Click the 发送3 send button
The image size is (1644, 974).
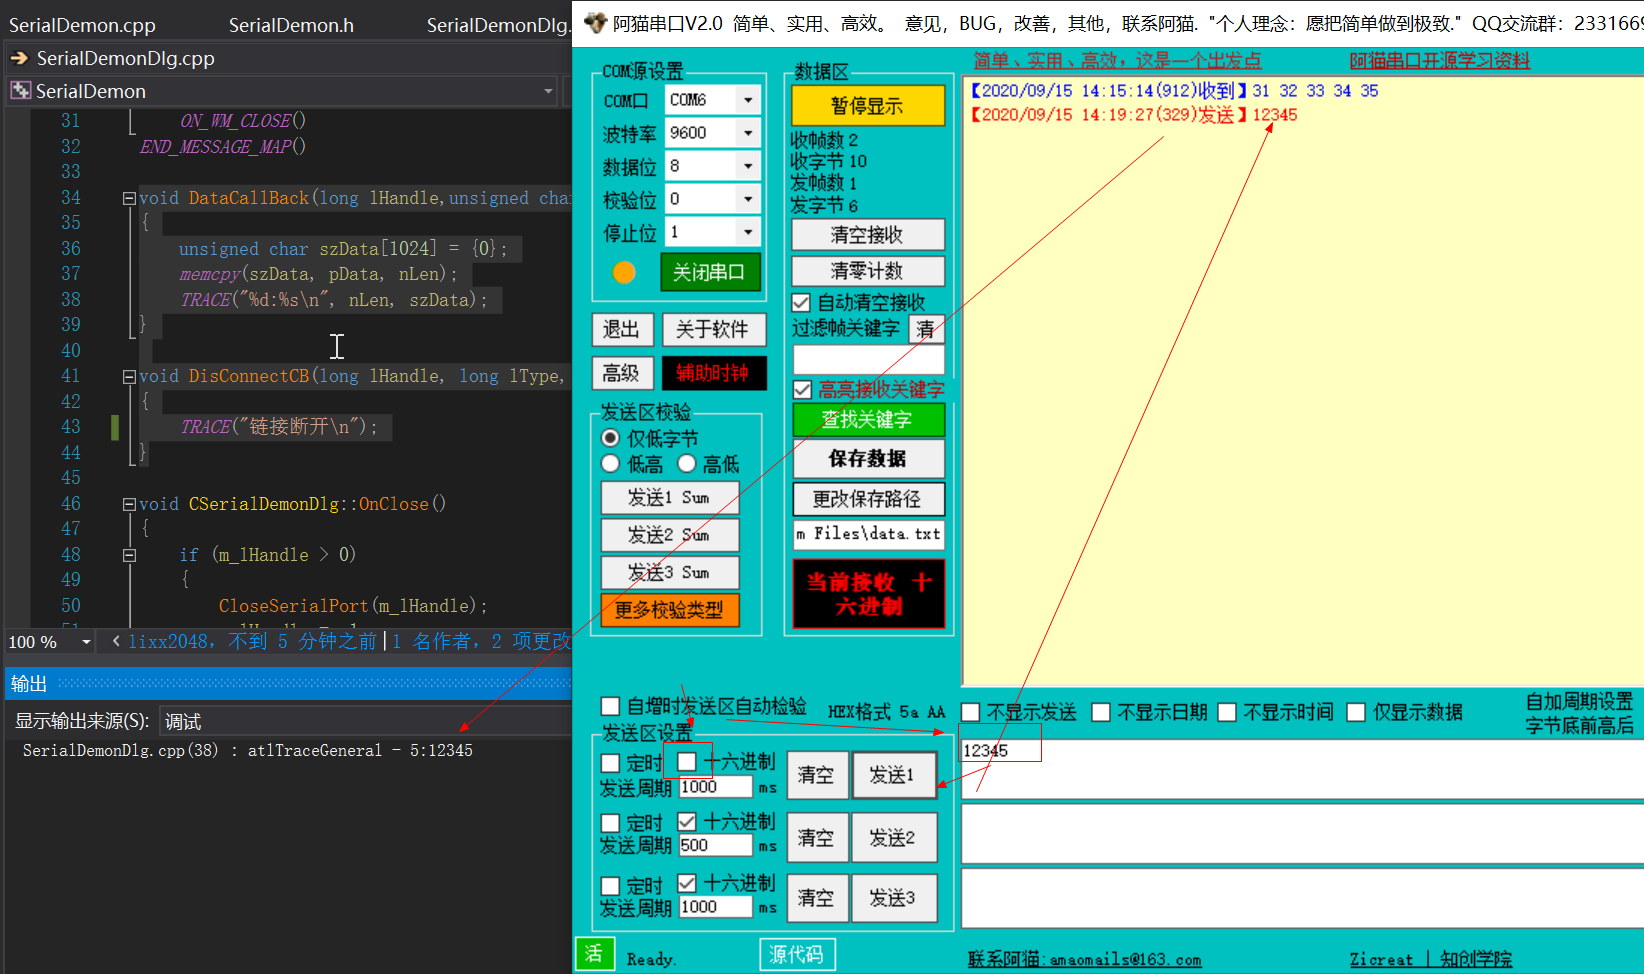pos(894,897)
